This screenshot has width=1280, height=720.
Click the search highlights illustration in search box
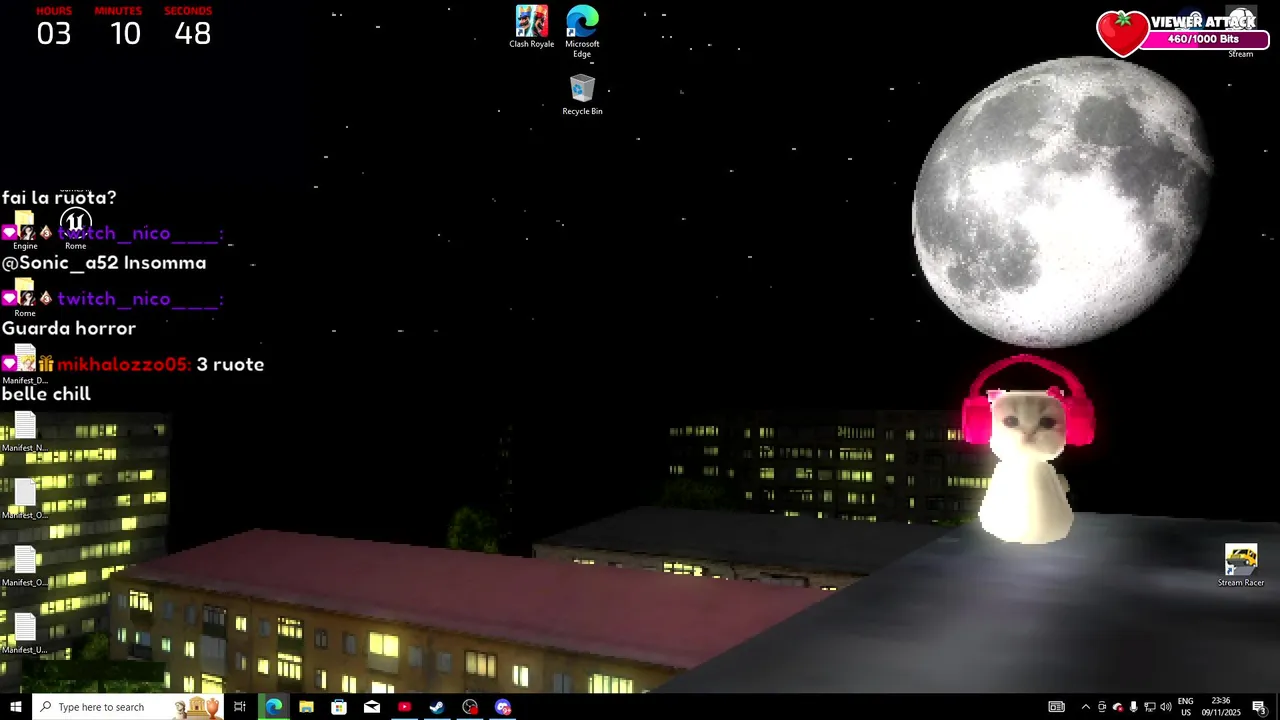click(x=197, y=707)
